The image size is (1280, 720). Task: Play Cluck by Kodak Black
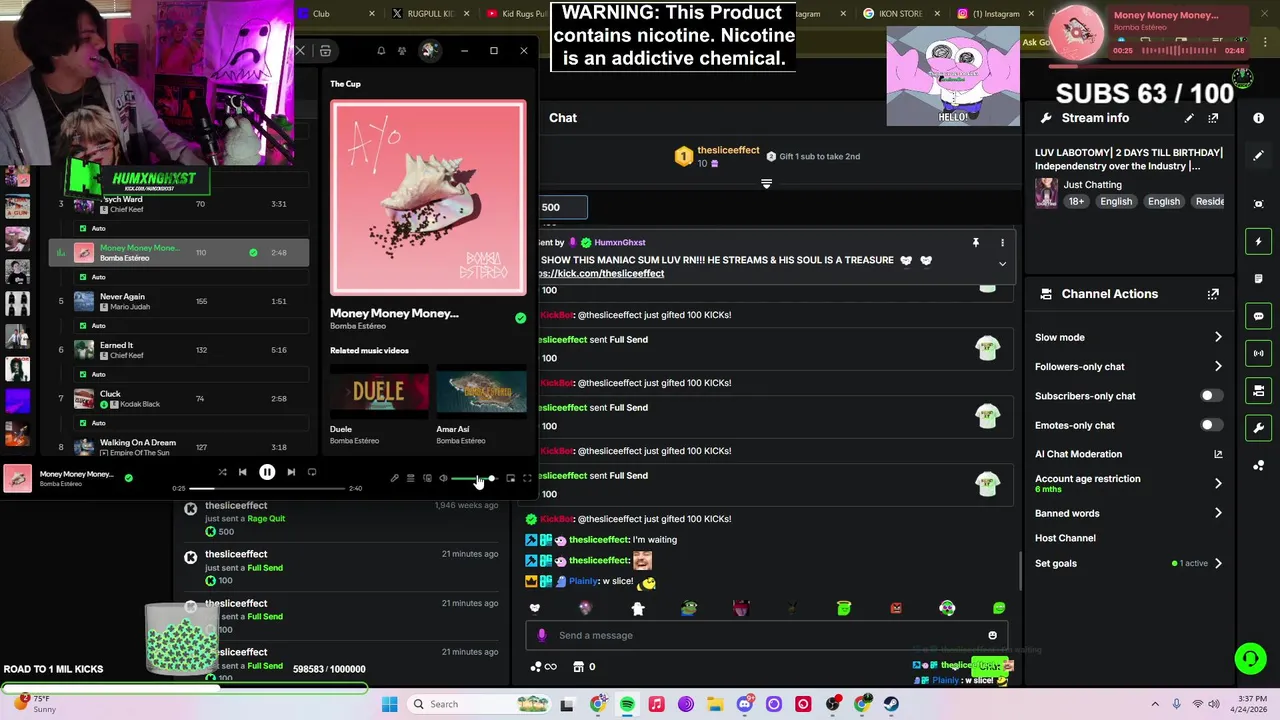[x=179, y=398]
